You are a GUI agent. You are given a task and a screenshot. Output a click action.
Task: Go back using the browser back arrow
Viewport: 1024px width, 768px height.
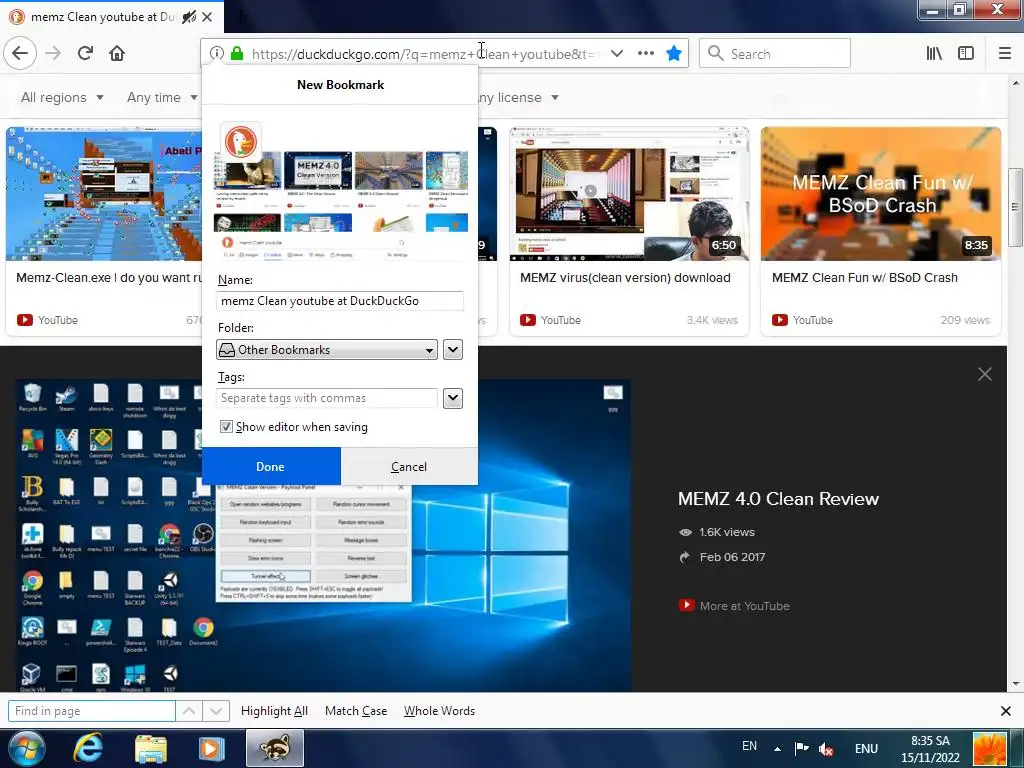click(x=20, y=54)
